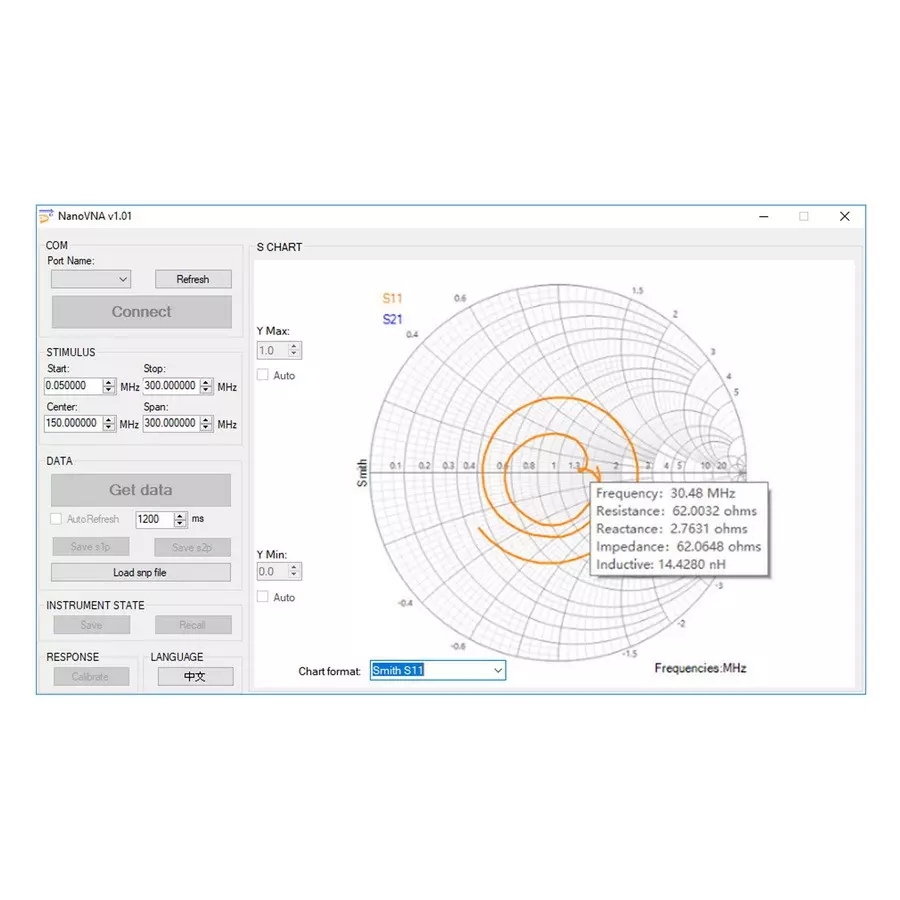Screen dimensions: 900x900
Task: Click the Calibrate button
Action: 91,676
